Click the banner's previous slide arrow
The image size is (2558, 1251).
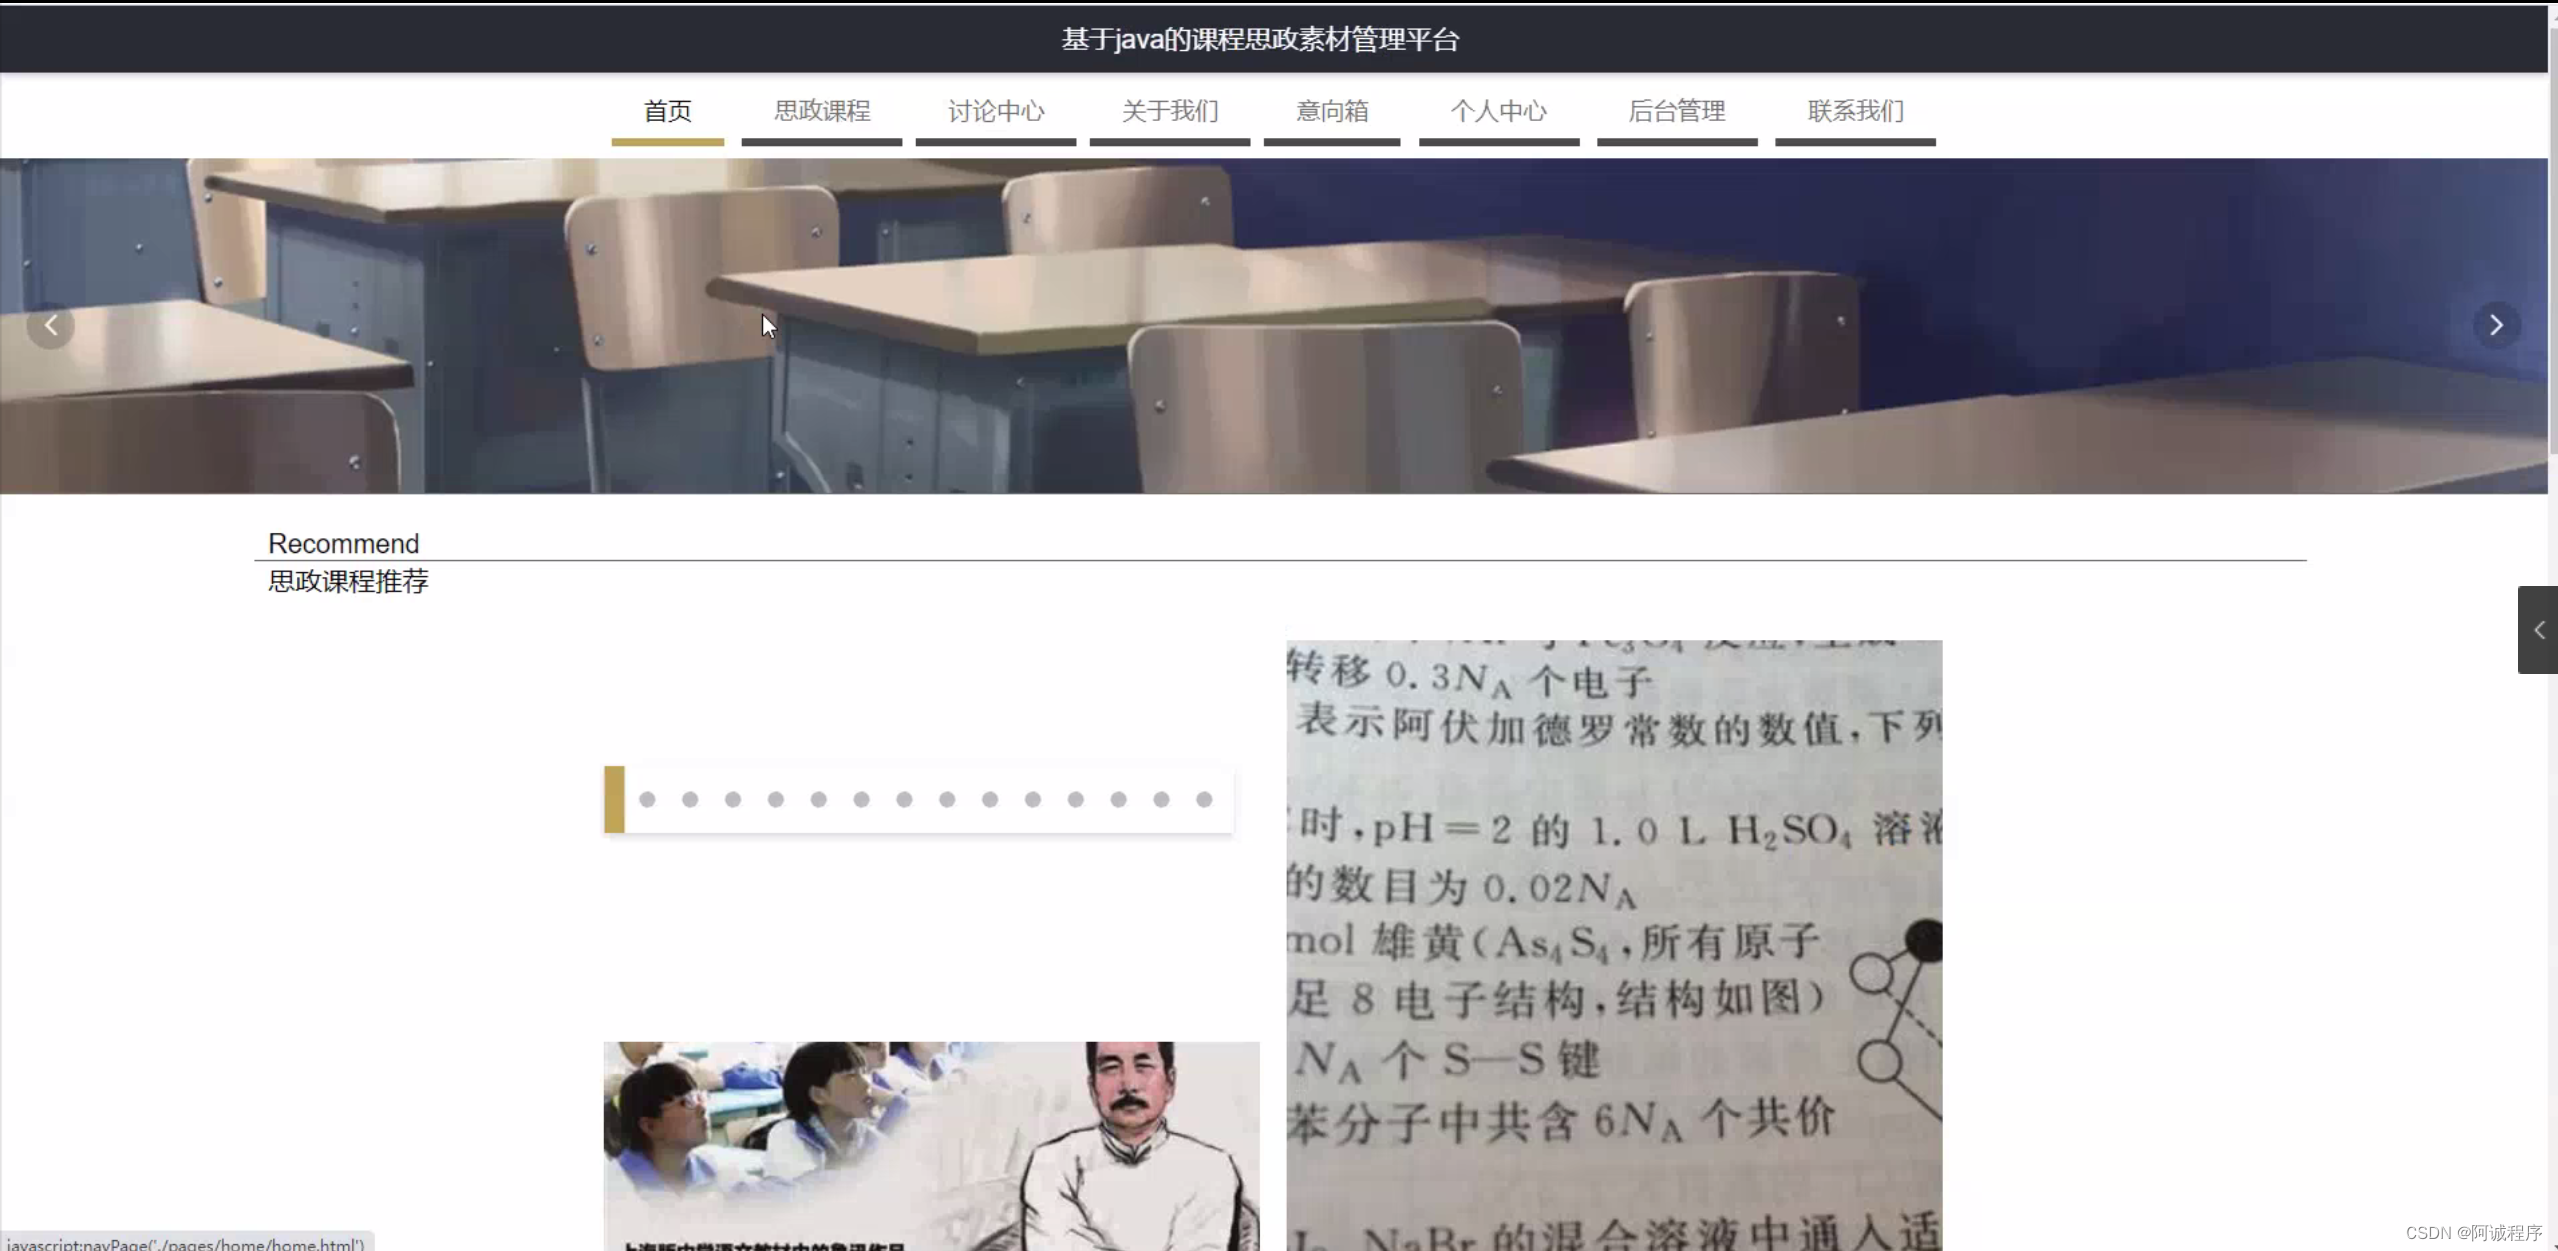(x=50, y=325)
